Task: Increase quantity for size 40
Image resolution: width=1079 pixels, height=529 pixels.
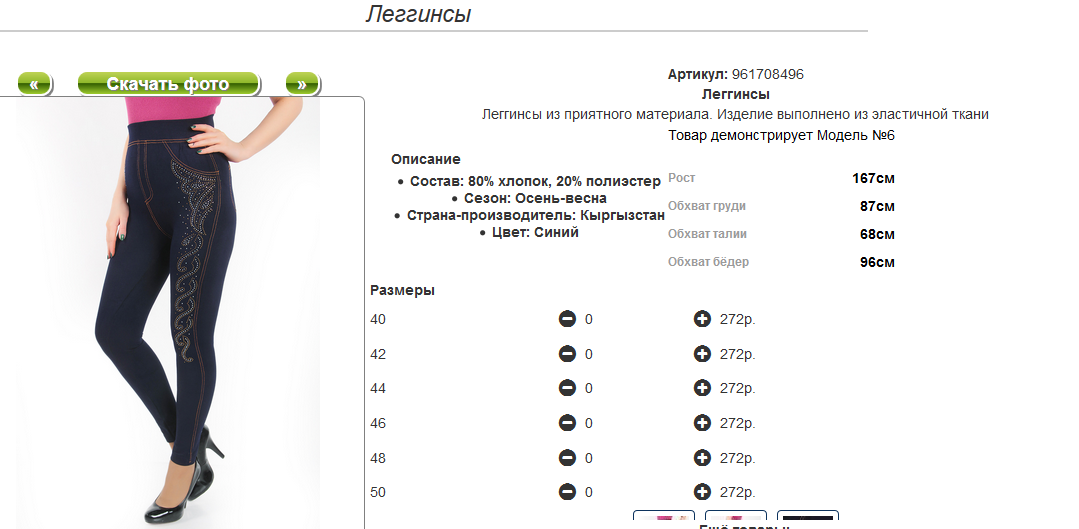Action: pyautogui.click(x=702, y=319)
